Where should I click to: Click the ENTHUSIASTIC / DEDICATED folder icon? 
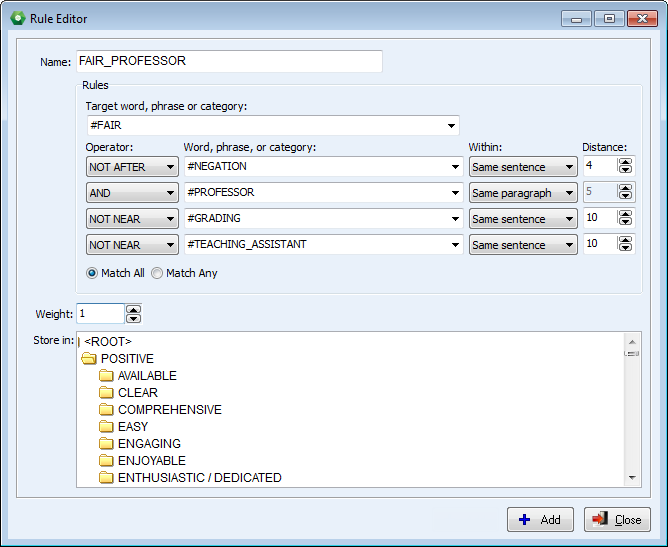click(x=107, y=478)
